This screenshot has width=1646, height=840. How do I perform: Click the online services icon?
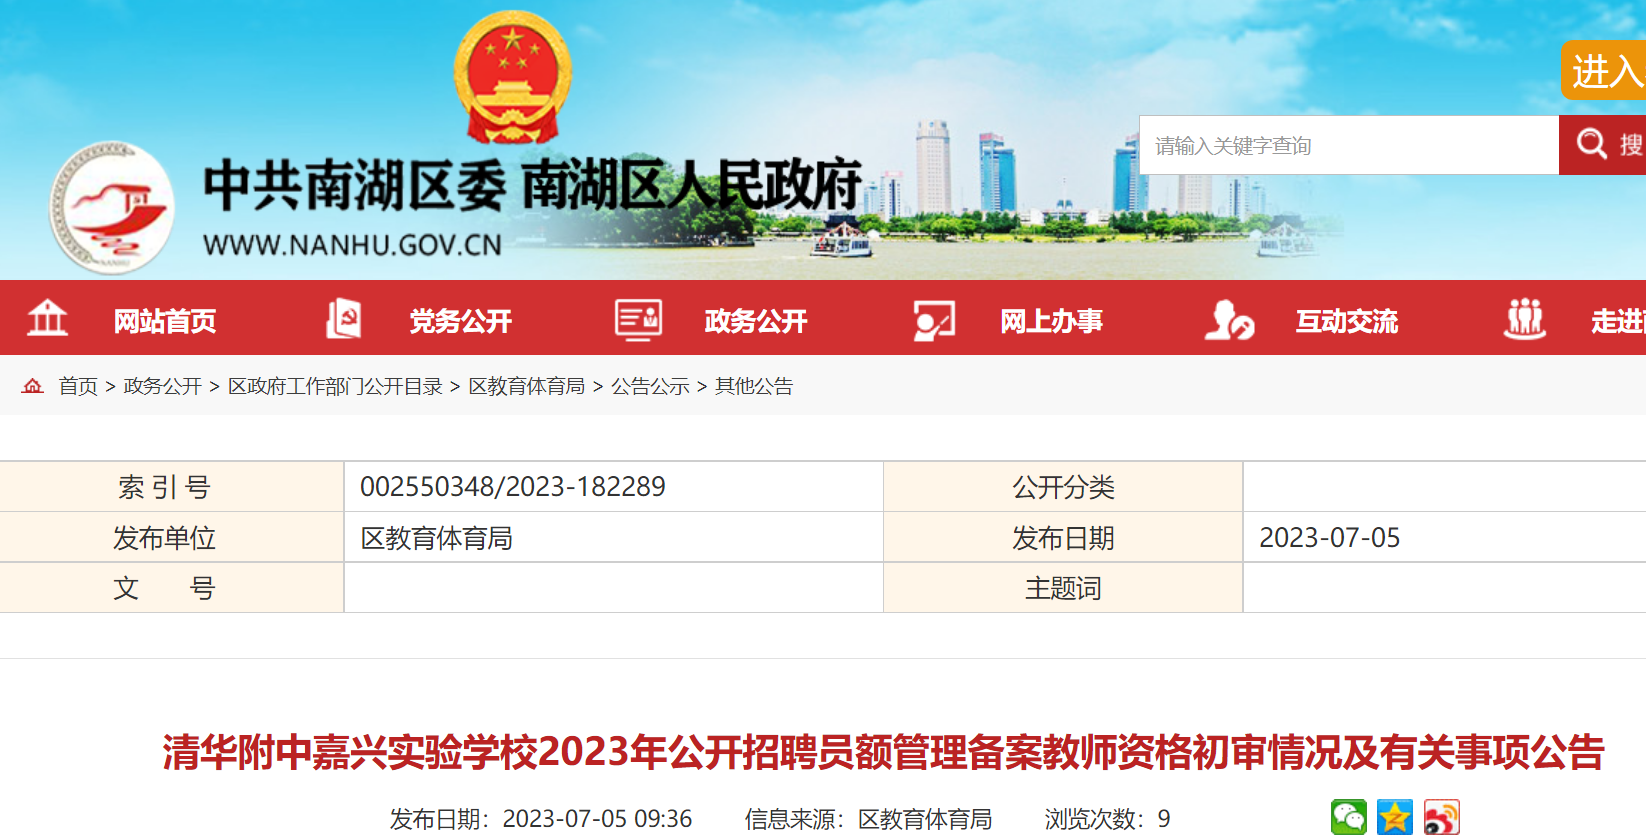(934, 320)
